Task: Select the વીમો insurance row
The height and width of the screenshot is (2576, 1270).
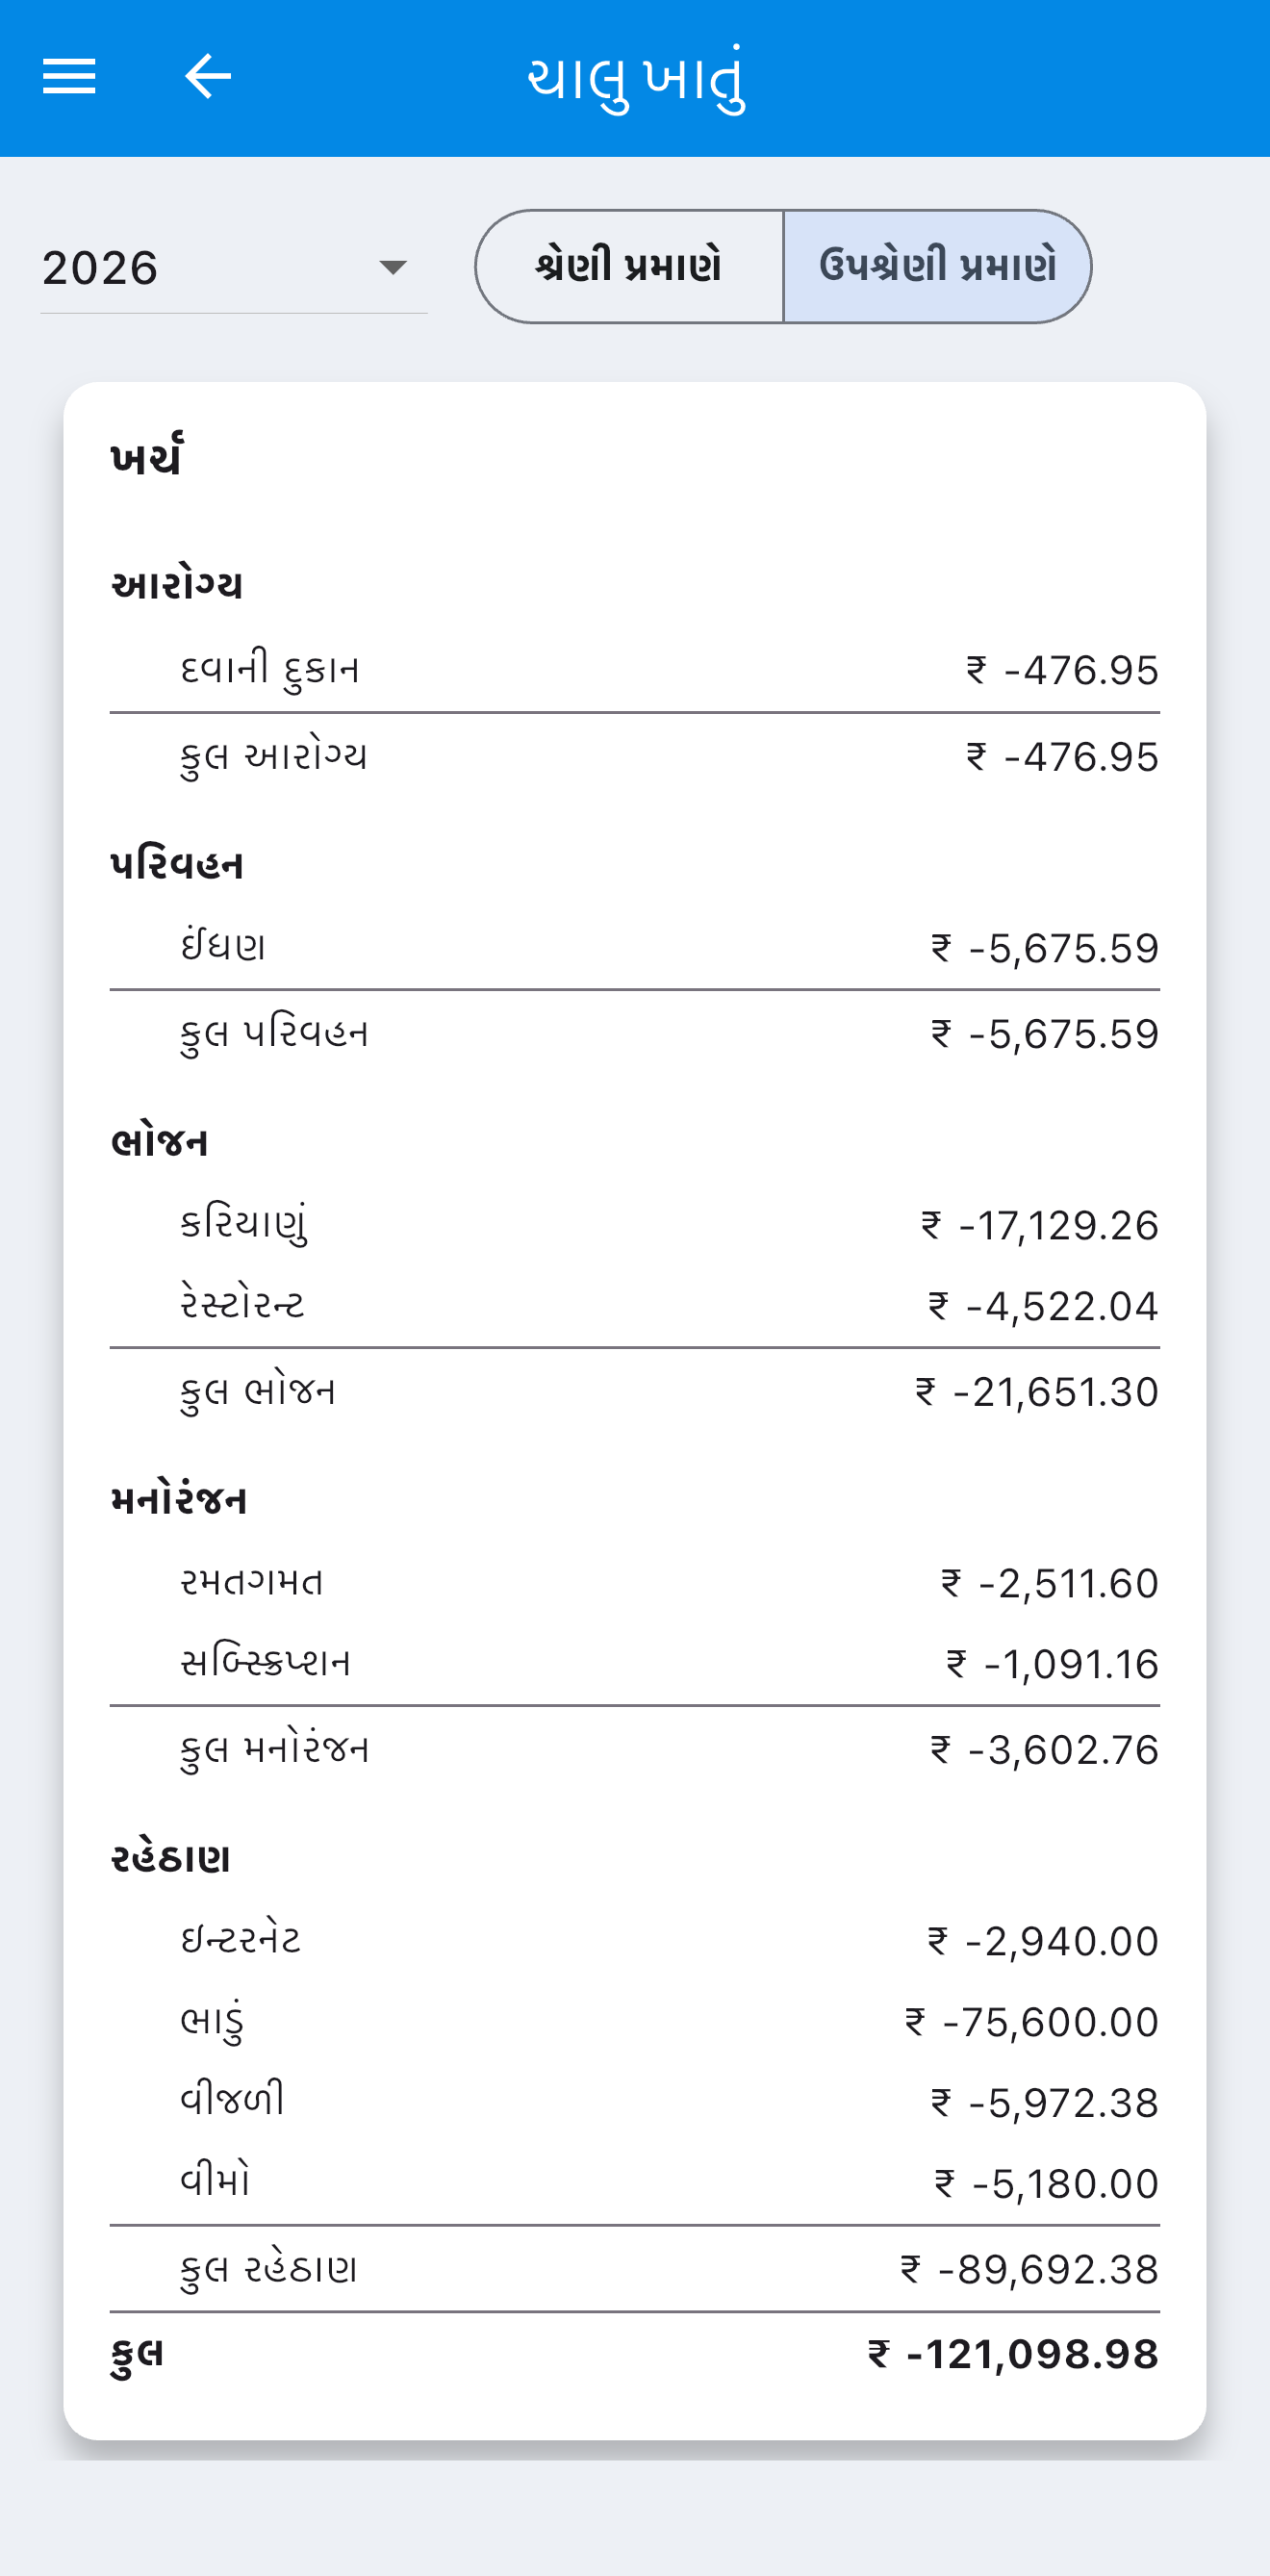Action: 635,2183
